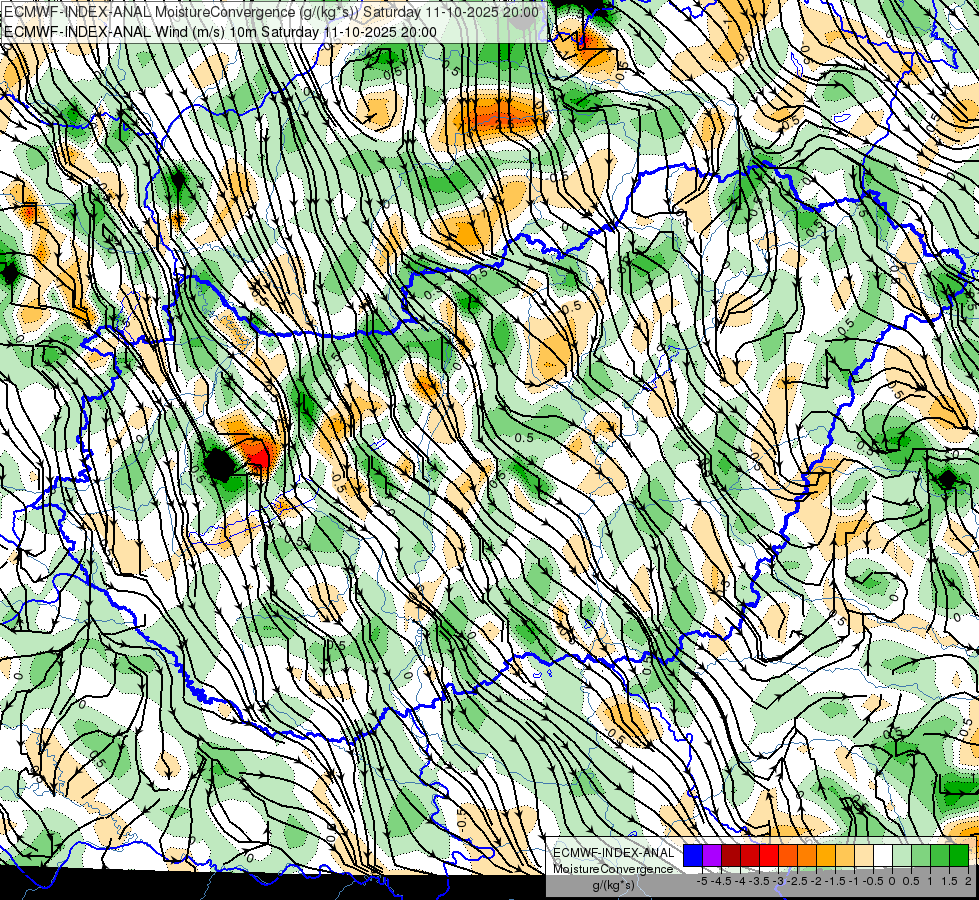Pick the bright red swatch left of -3
This screenshot has height=900, width=979.
[x=769, y=855]
